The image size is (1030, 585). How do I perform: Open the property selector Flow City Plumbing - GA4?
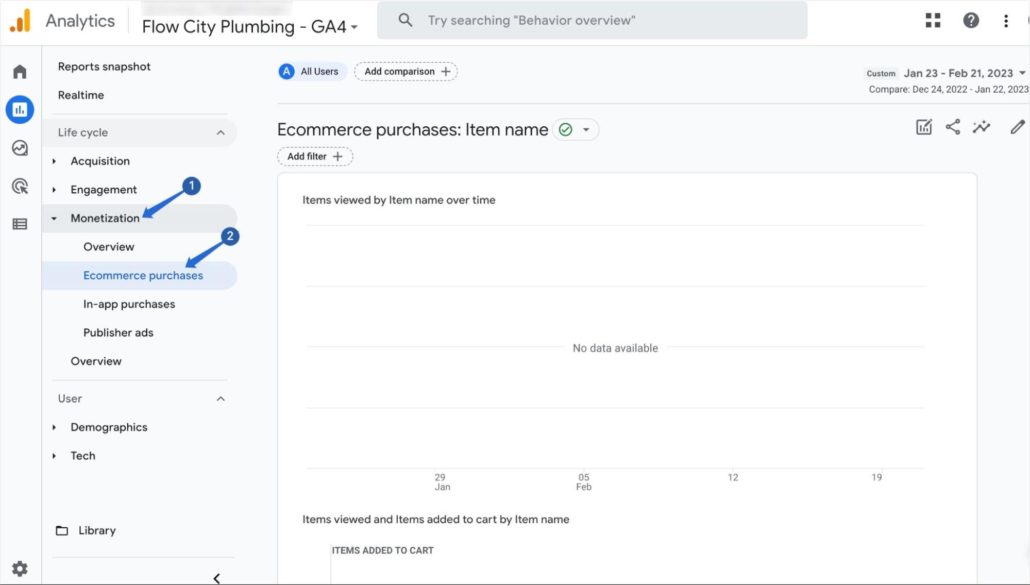pyautogui.click(x=250, y=27)
